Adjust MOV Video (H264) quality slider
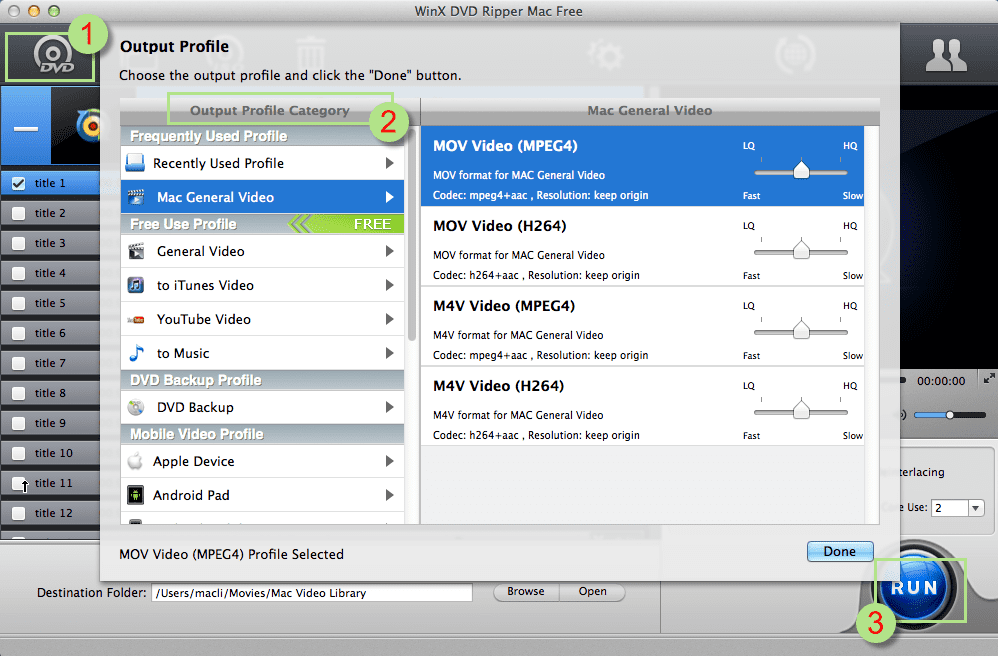The width and height of the screenshot is (998, 656). coord(801,250)
